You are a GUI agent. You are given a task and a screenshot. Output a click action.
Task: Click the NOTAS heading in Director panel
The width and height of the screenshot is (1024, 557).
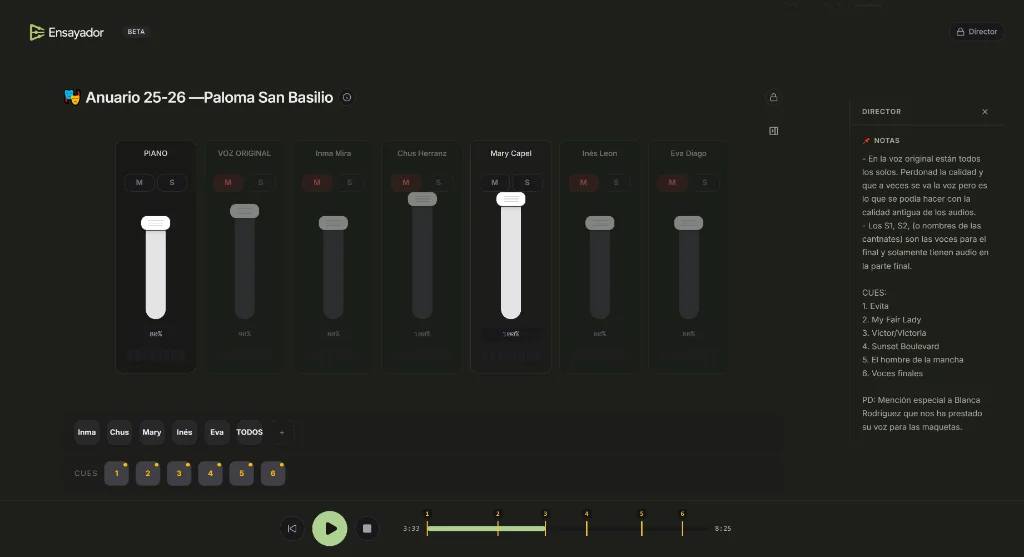(x=886, y=140)
